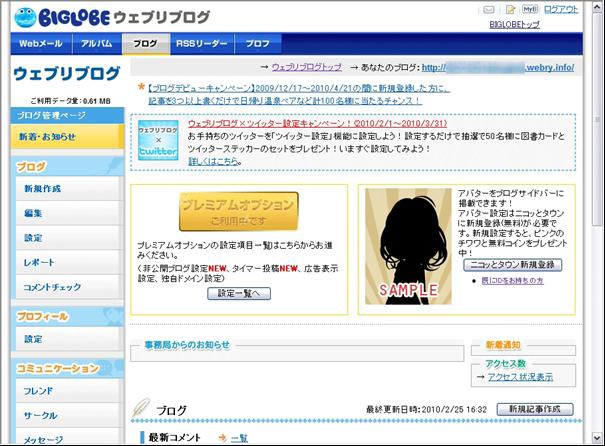Open レポート in the sidebar
The width and height of the screenshot is (605, 446).
[x=69, y=262]
